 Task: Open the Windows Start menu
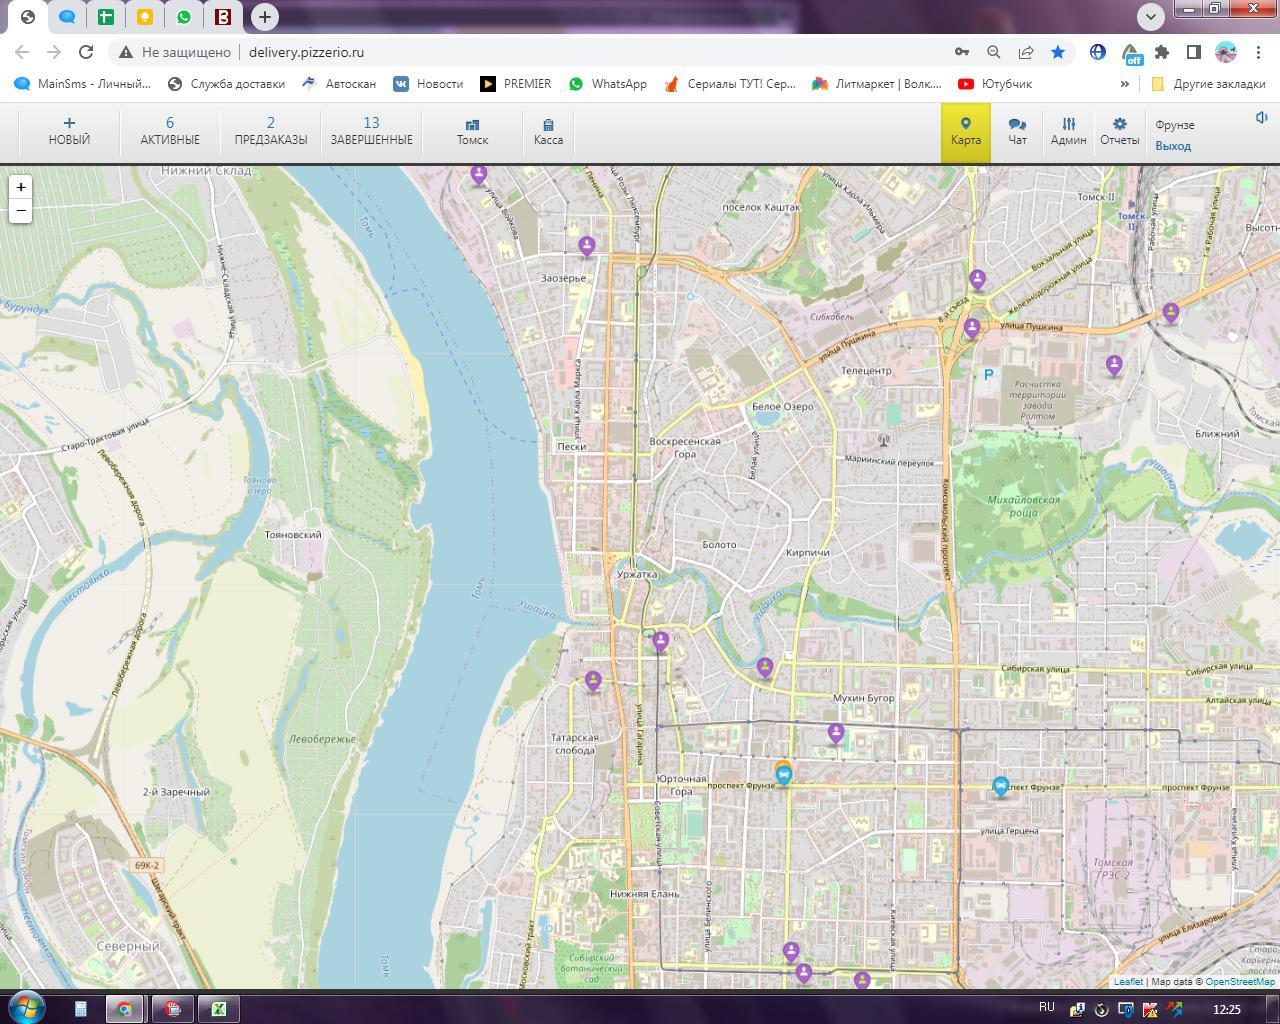25,1008
